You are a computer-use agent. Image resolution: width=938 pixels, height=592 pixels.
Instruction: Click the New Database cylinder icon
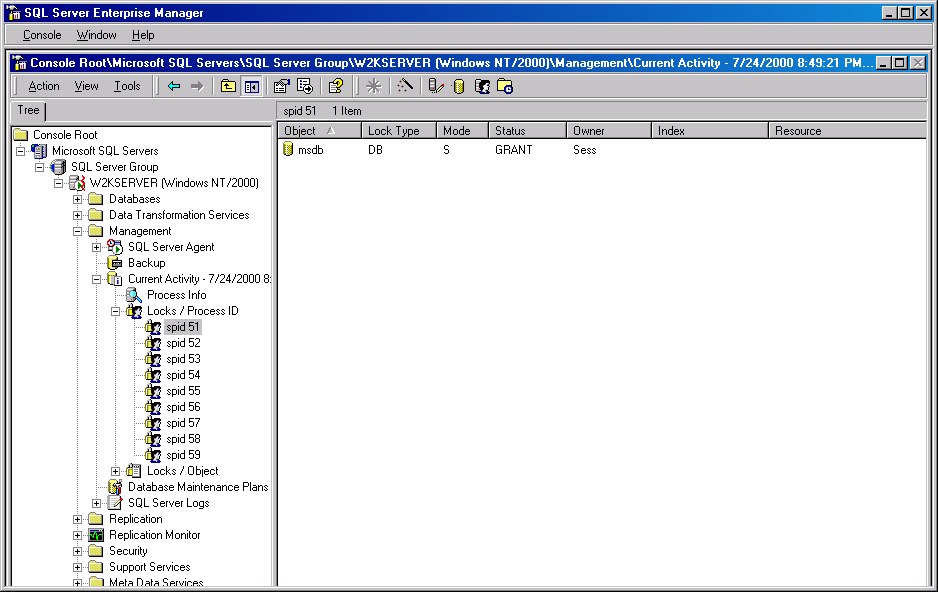tap(459, 86)
